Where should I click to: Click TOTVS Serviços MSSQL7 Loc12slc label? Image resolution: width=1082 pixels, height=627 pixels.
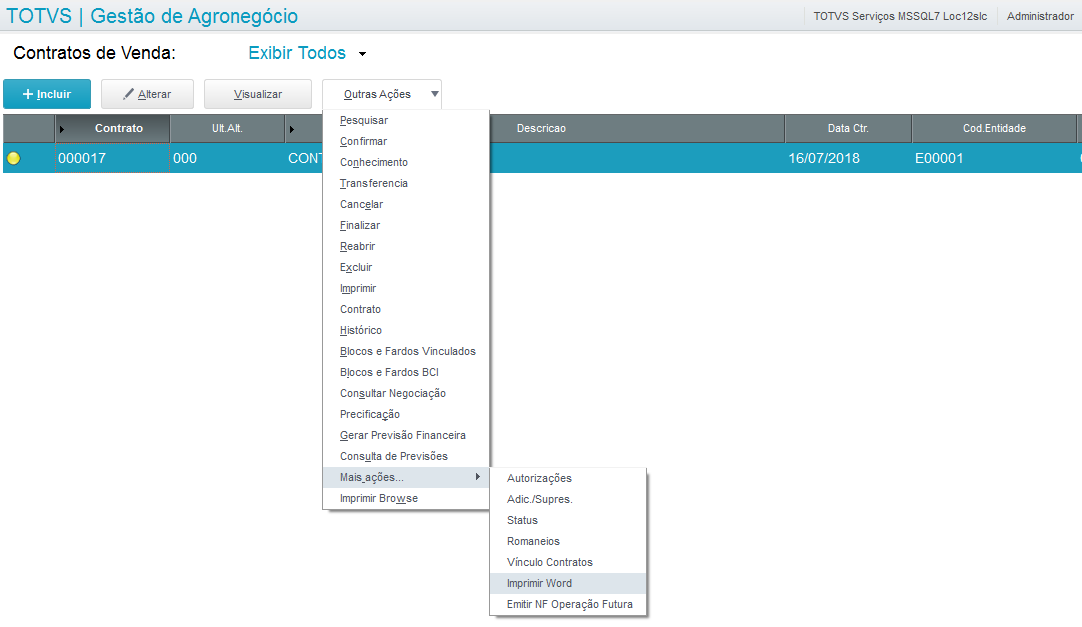point(900,16)
